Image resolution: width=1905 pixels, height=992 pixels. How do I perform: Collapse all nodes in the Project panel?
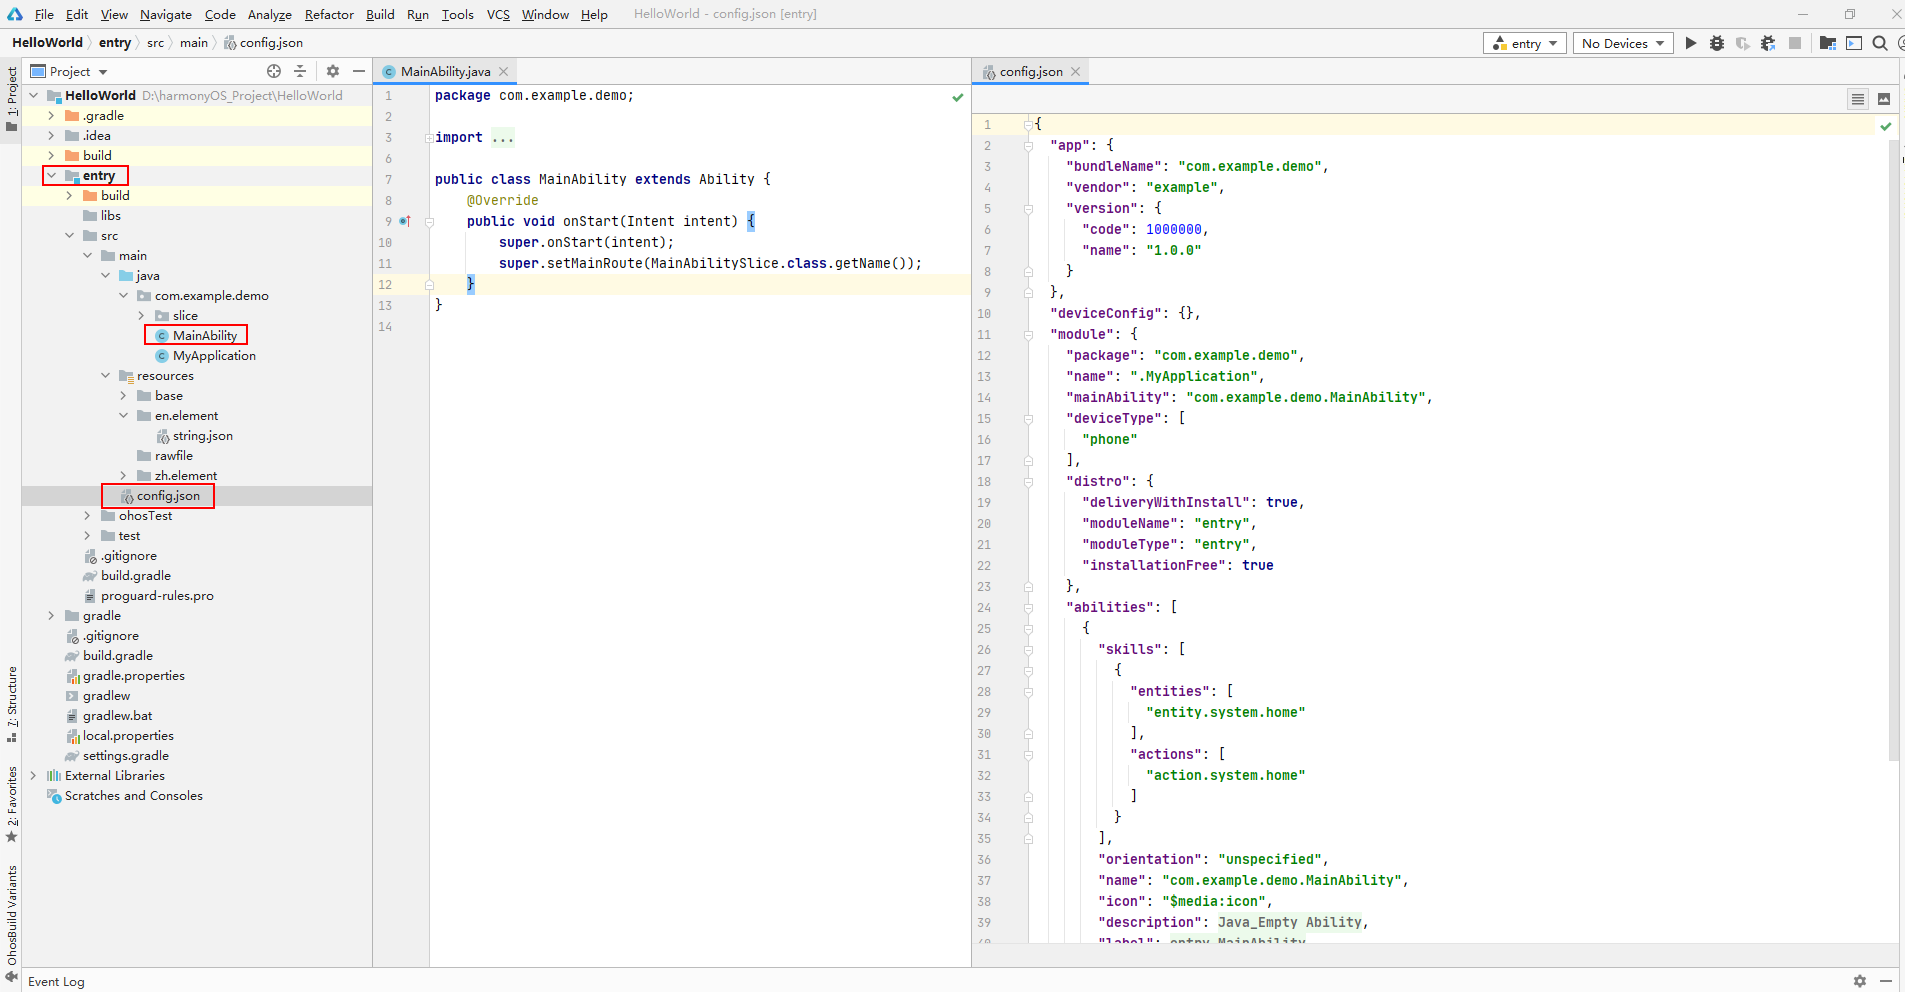pyautogui.click(x=300, y=71)
